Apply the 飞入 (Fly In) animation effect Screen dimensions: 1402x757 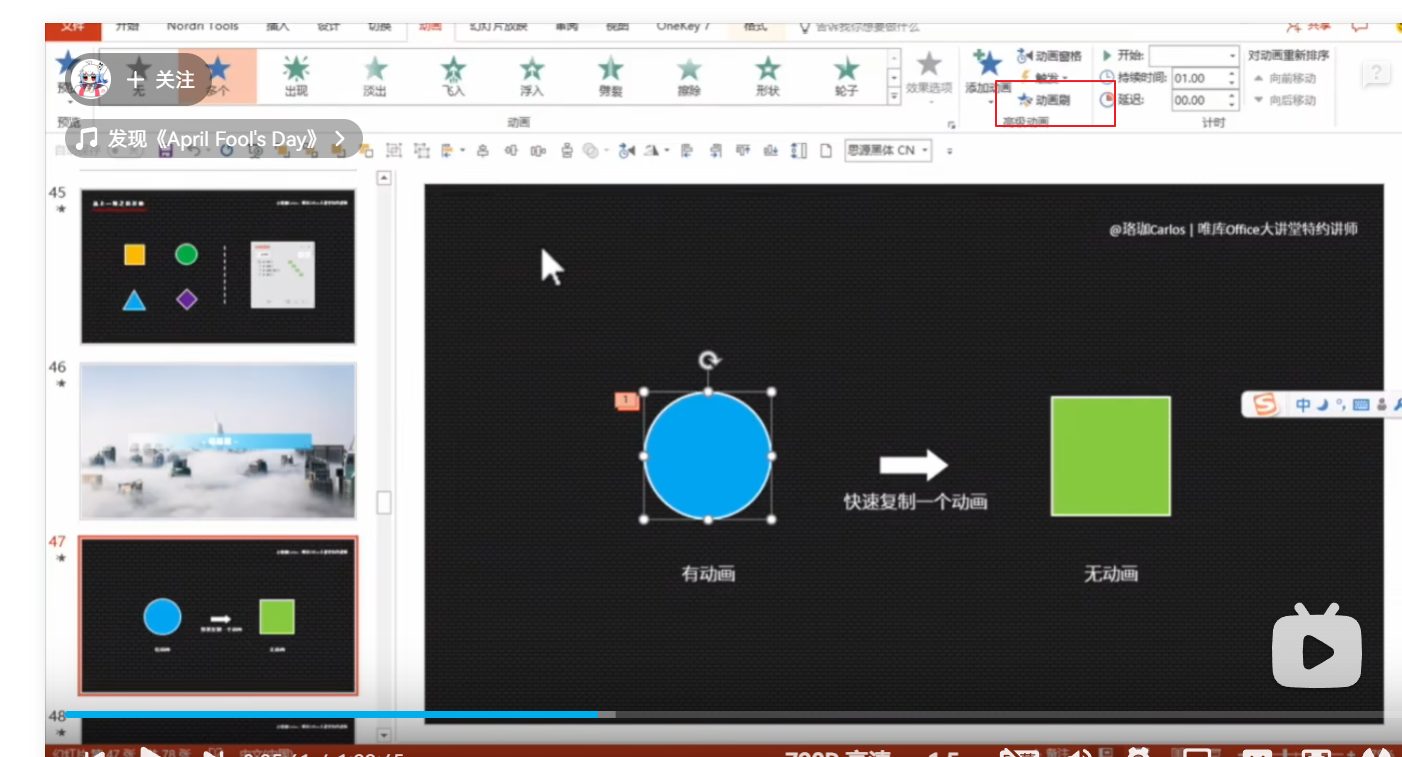click(454, 76)
